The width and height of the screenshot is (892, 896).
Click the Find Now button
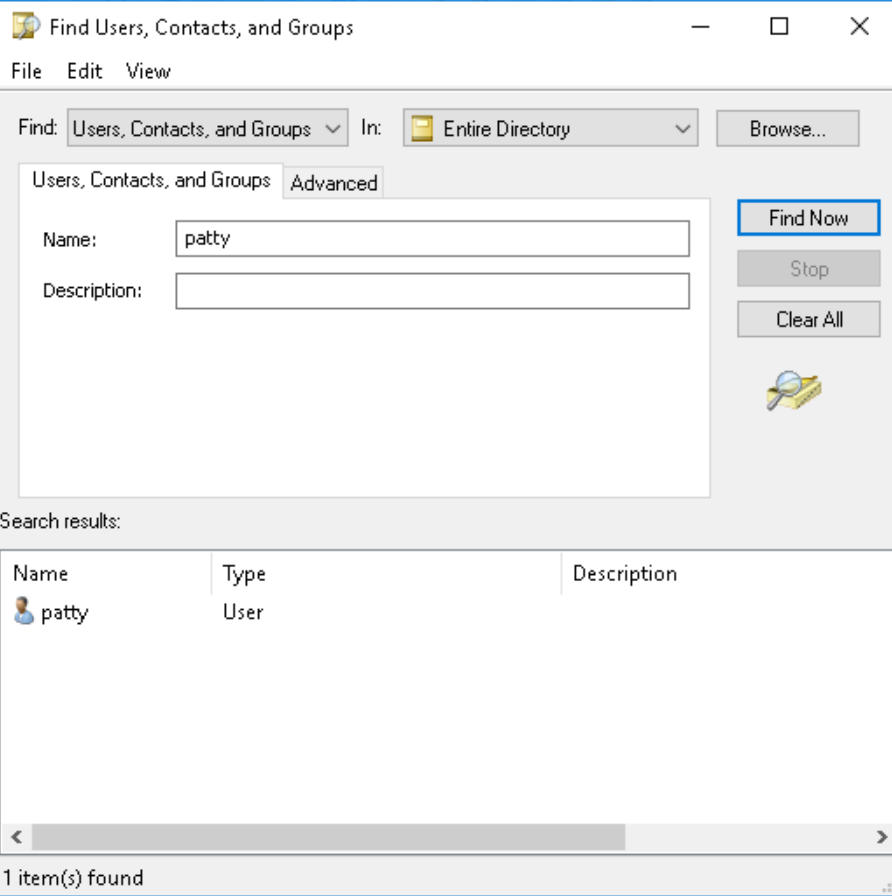809,218
